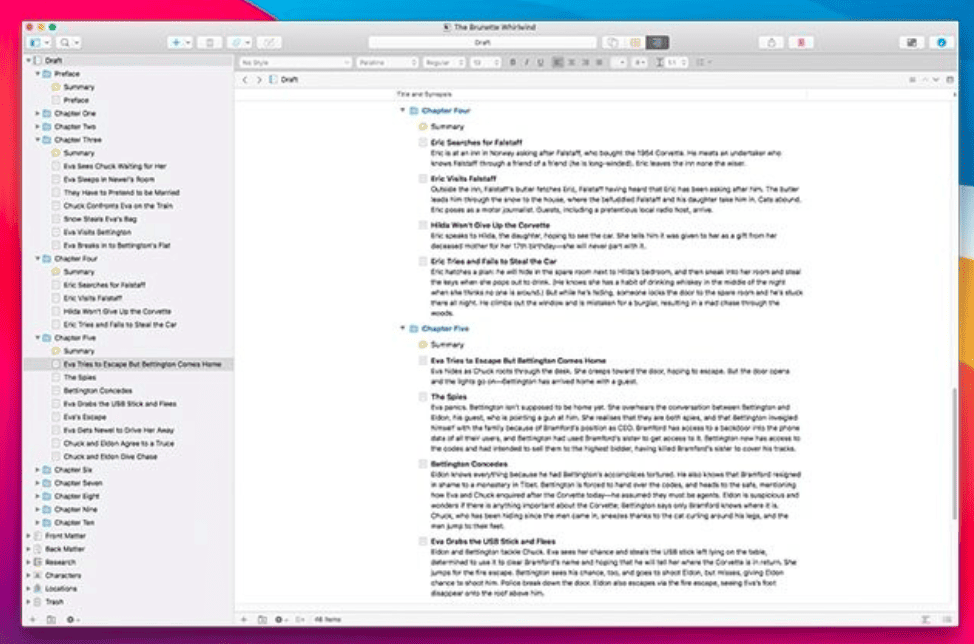Image resolution: width=974 pixels, height=644 pixels.
Task: Switch to Outliner view mode
Action: click(657, 42)
